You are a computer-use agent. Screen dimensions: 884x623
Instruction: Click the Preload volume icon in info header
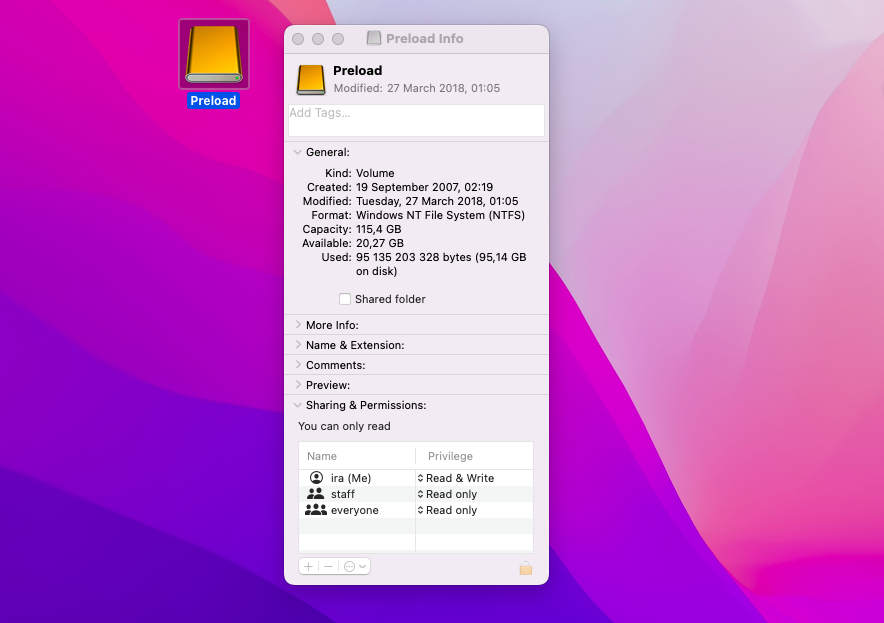(x=311, y=79)
